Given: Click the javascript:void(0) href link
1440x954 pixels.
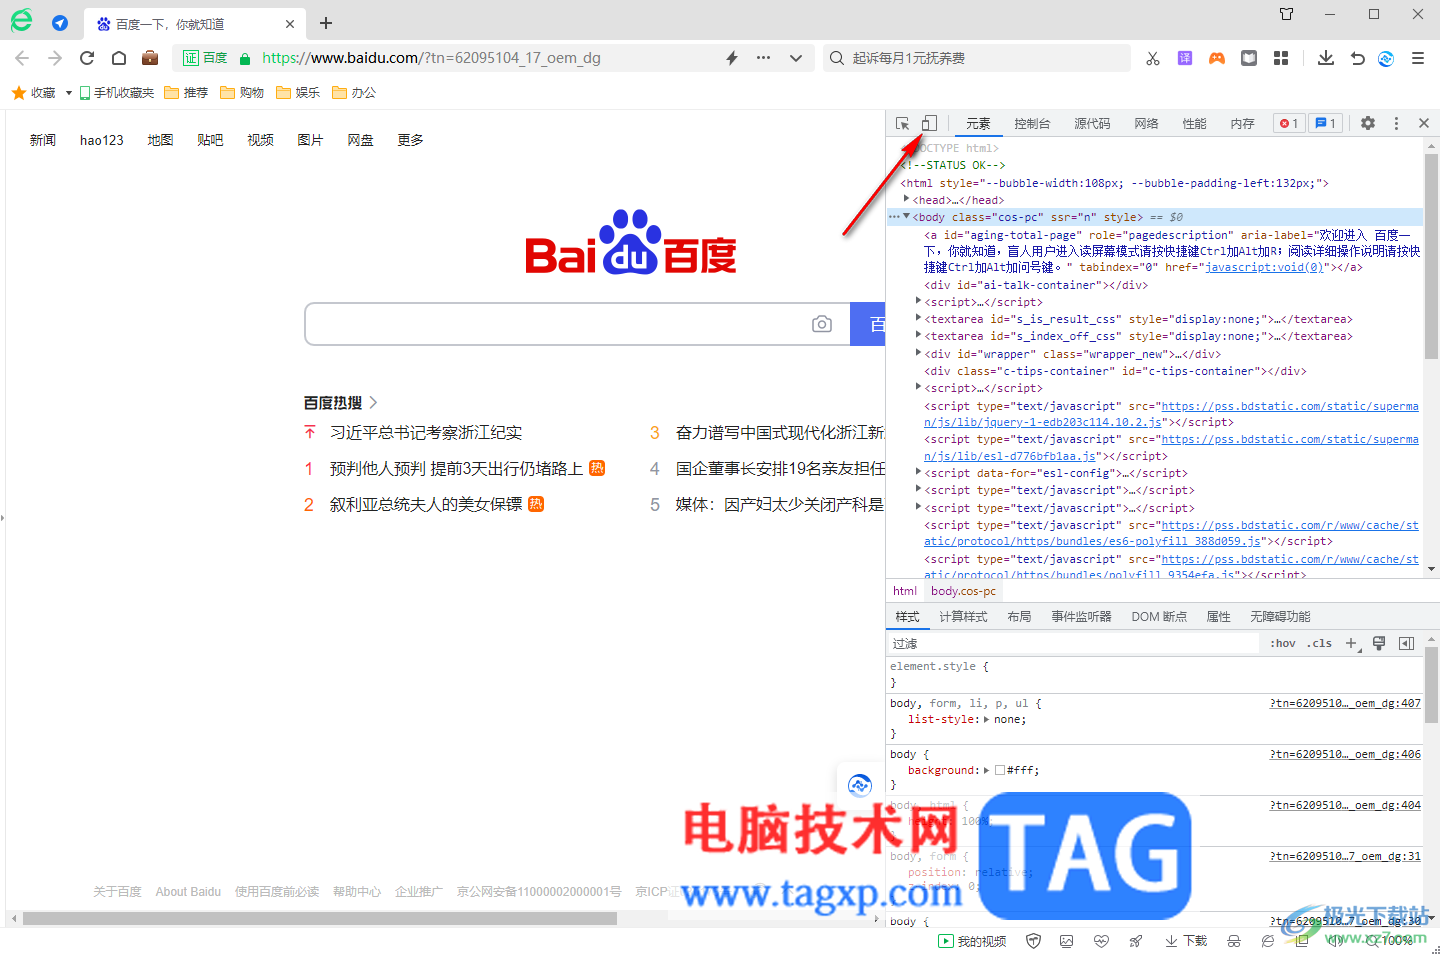Looking at the screenshot, I should pyautogui.click(x=1264, y=268).
